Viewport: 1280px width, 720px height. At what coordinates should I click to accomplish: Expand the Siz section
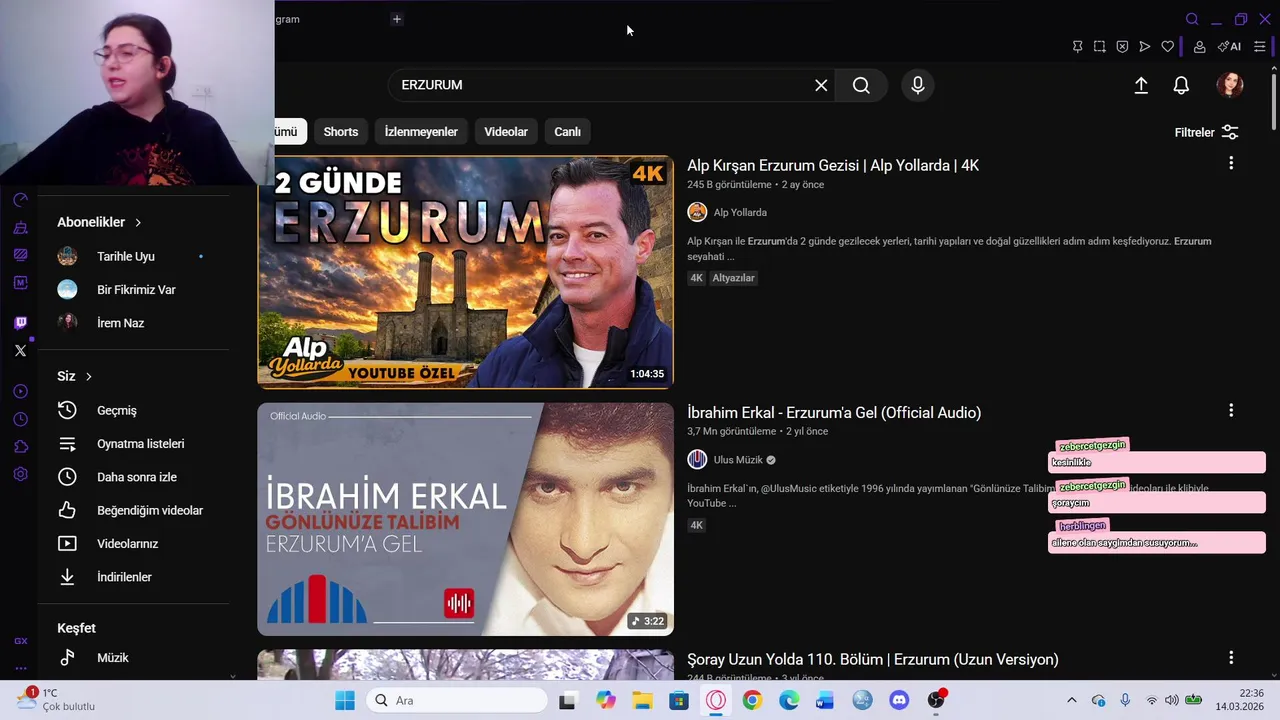[x=75, y=376]
